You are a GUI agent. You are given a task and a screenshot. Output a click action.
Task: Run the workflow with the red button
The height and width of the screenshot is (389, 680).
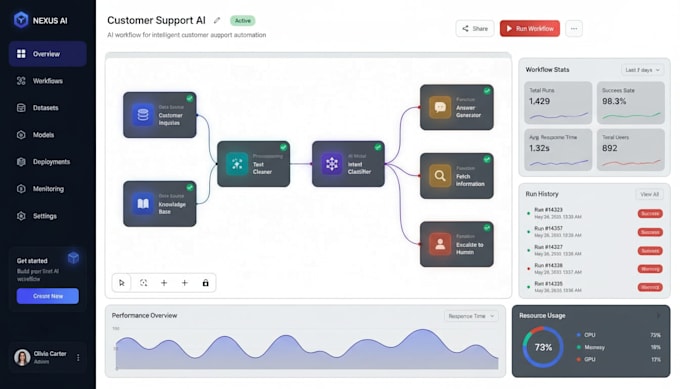[x=530, y=29]
